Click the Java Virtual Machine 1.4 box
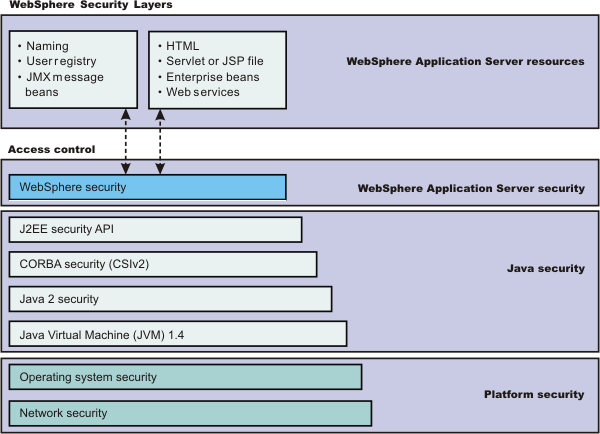600x434 pixels. [177, 333]
